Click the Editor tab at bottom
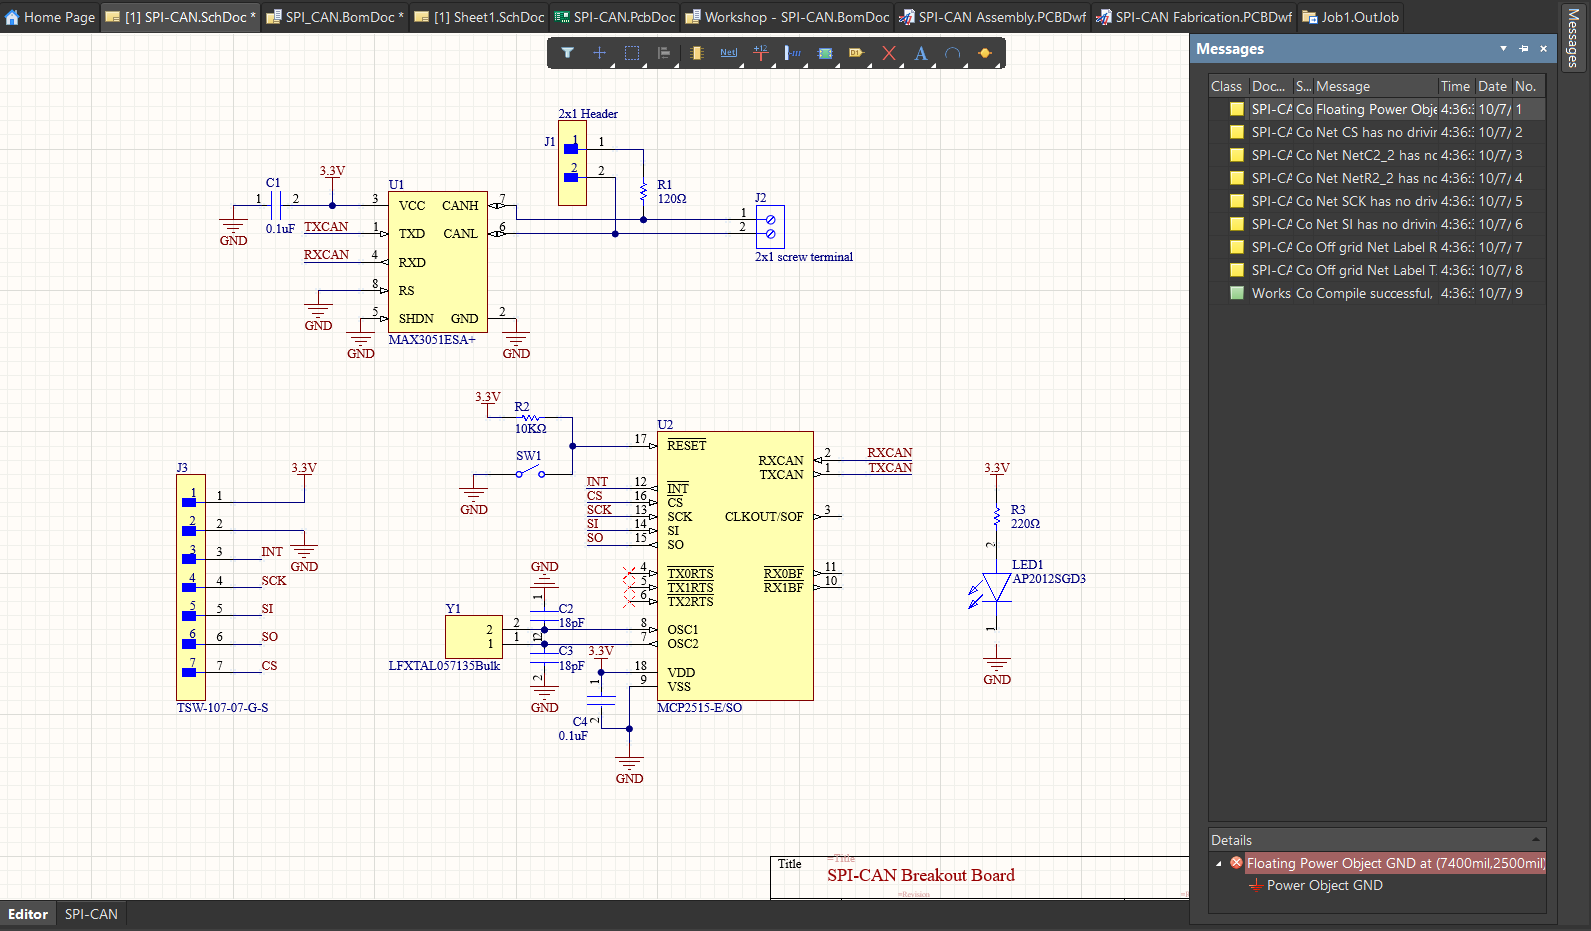The width and height of the screenshot is (1591, 931). (28, 914)
